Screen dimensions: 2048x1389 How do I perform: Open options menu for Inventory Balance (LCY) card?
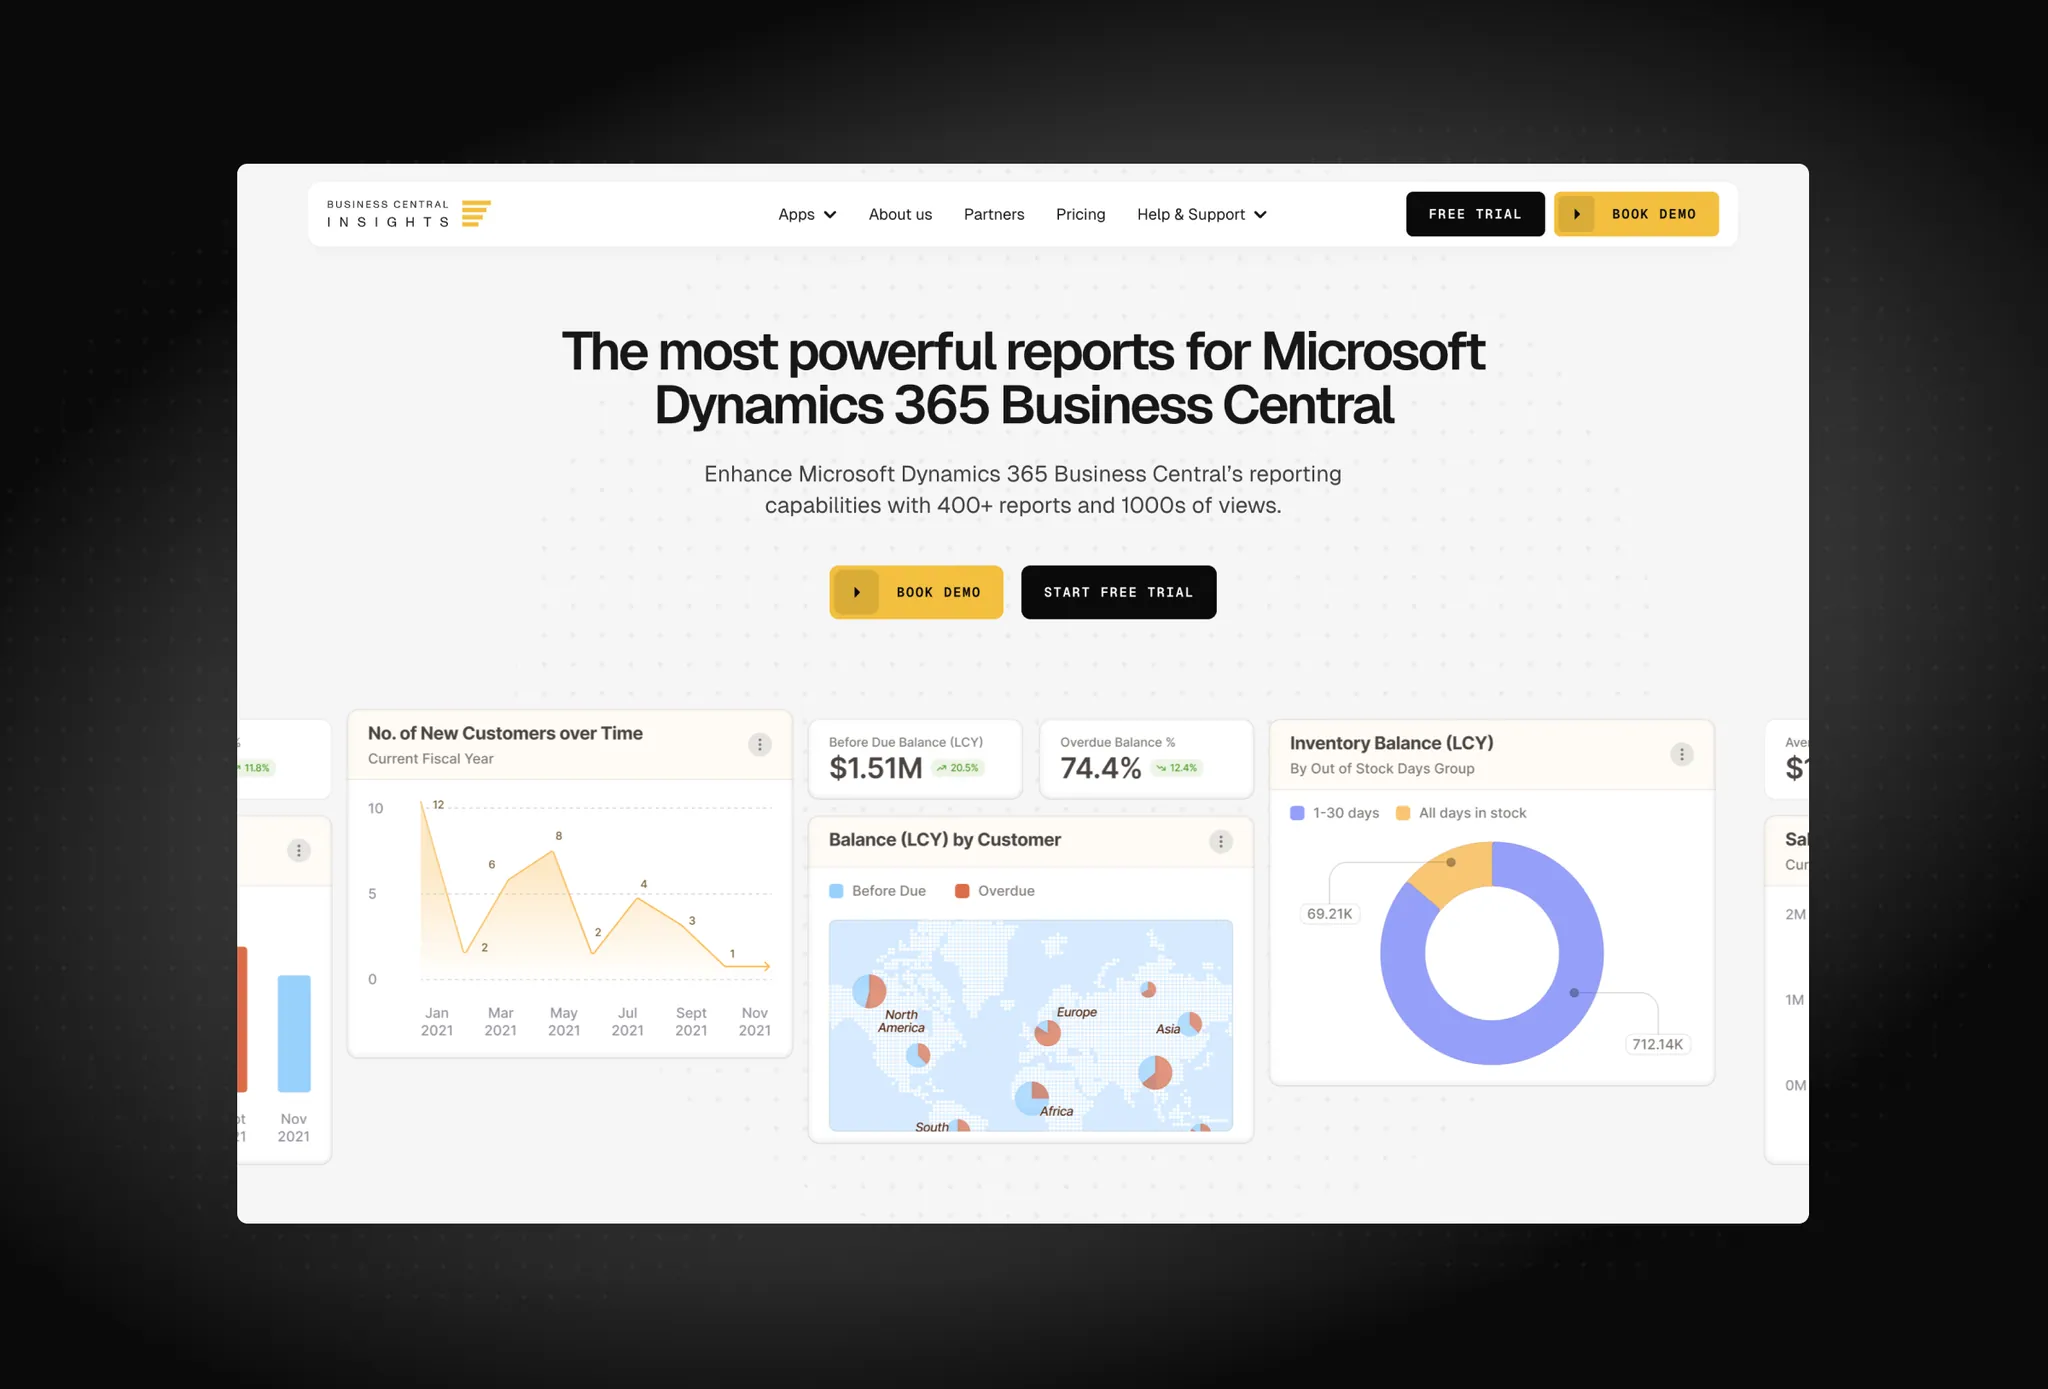point(1682,754)
